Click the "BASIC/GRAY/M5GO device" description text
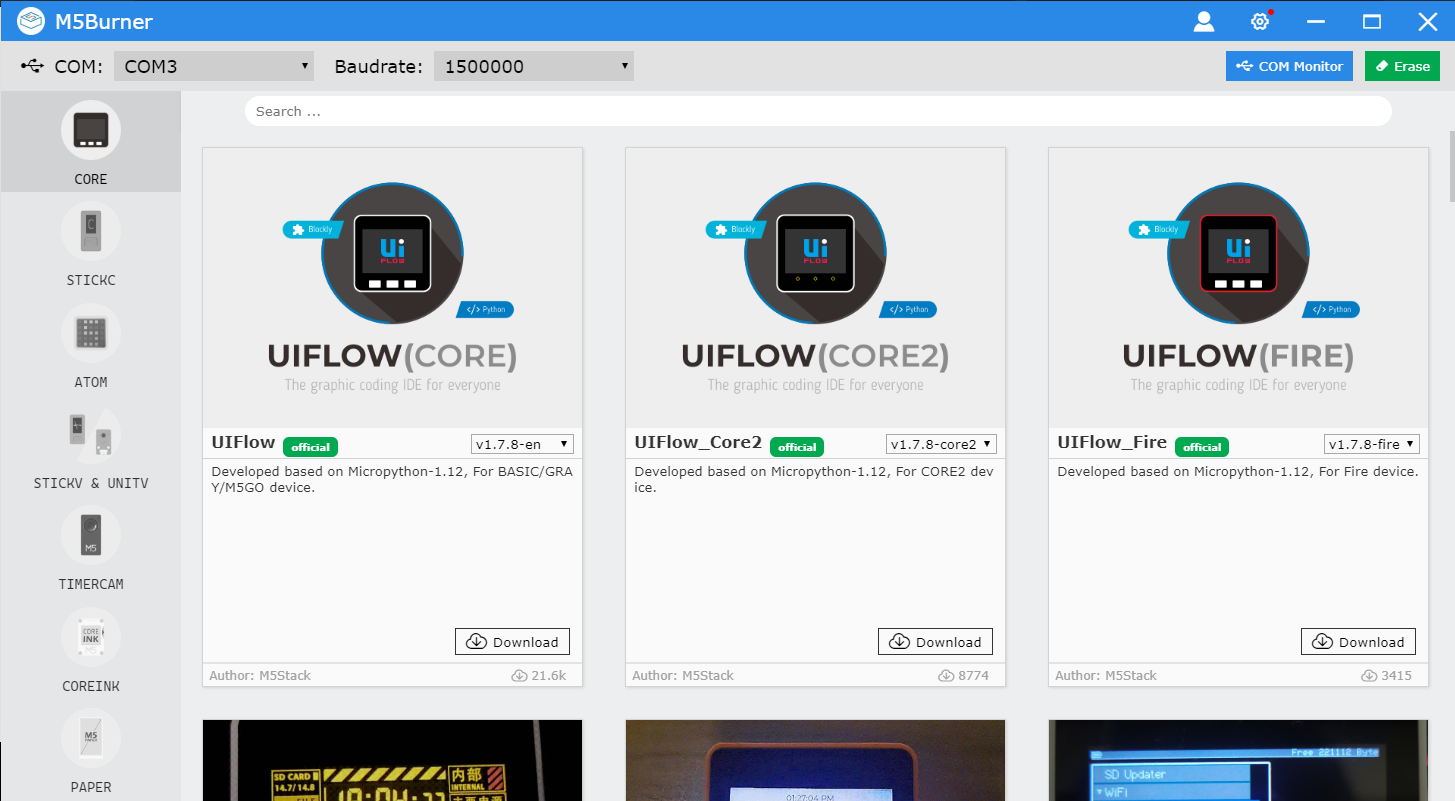1455x801 pixels. [x=392, y=479]
